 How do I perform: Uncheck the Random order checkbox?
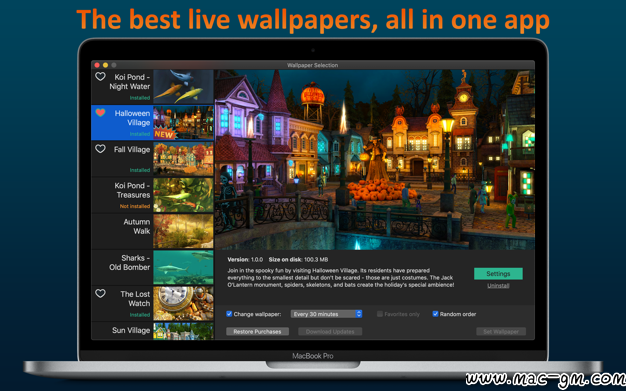click(435, 314)
